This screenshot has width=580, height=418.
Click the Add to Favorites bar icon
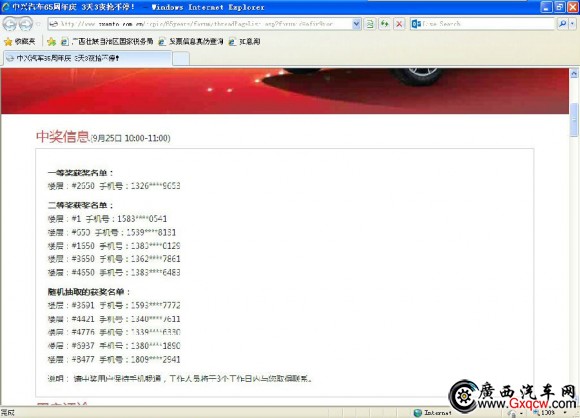(x=51, y=42)
